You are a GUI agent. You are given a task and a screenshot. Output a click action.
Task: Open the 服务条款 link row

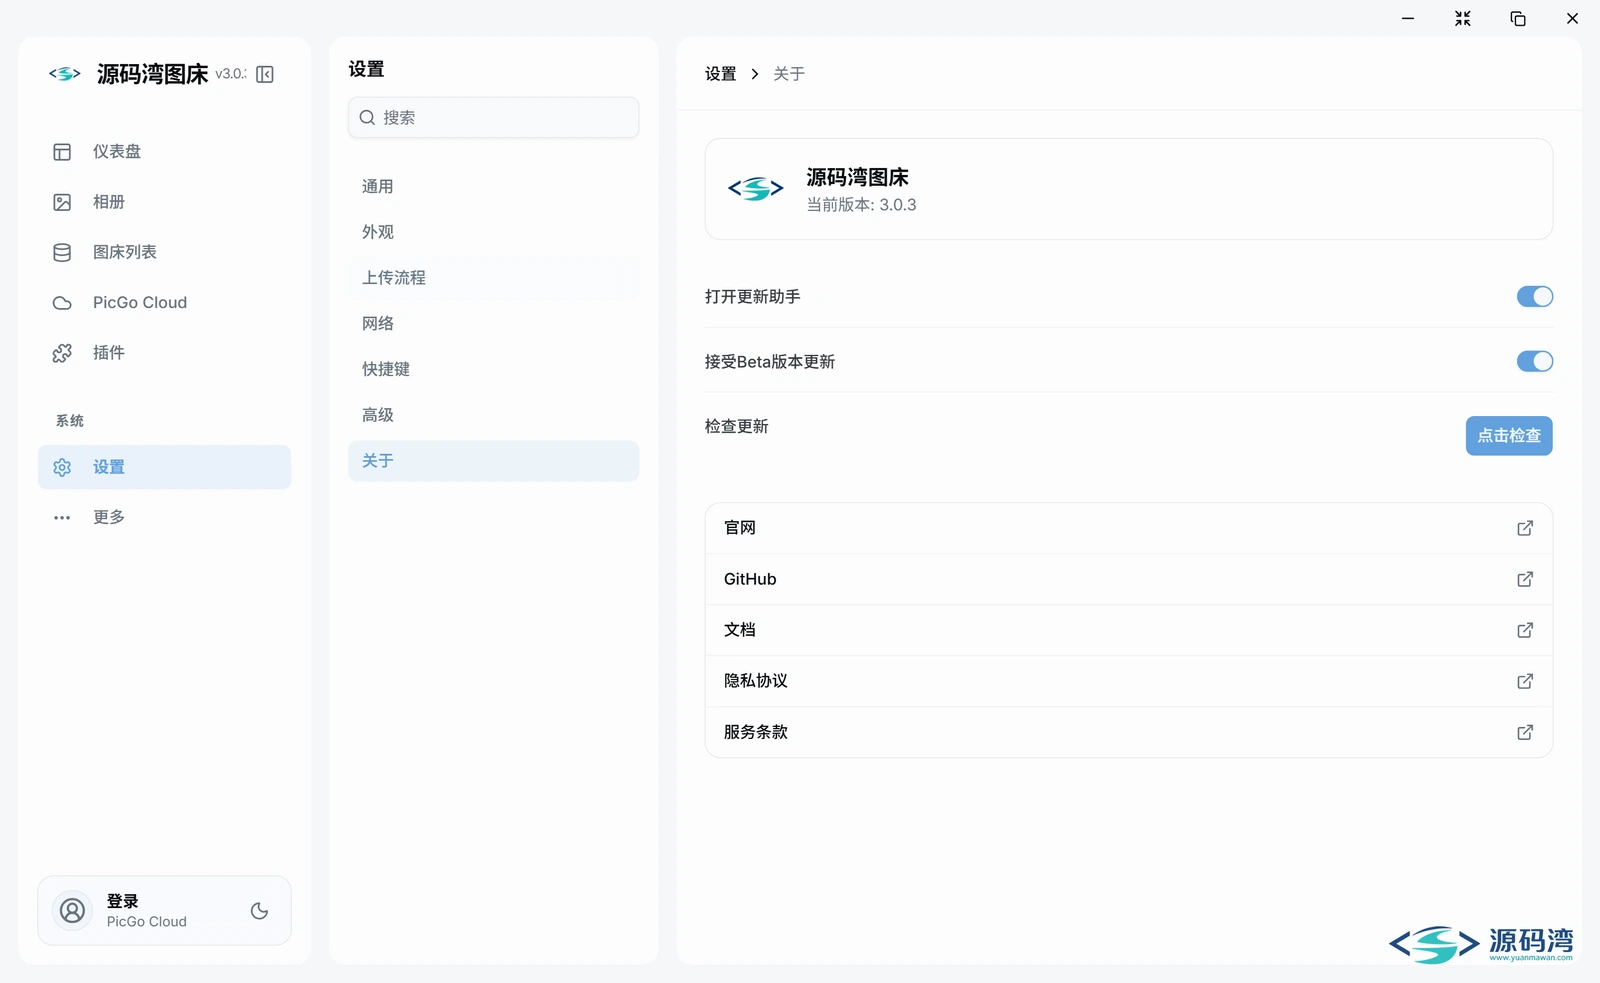[1128, 732]
